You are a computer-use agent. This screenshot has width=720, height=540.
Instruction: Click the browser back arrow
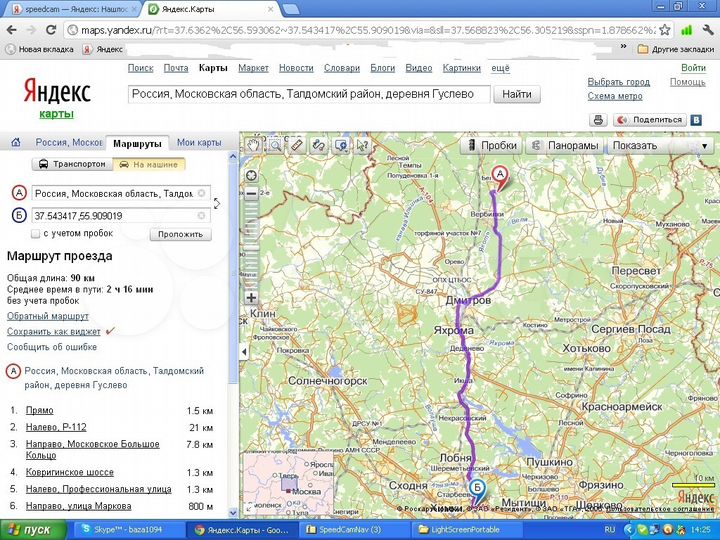click(x=11, y=30)
